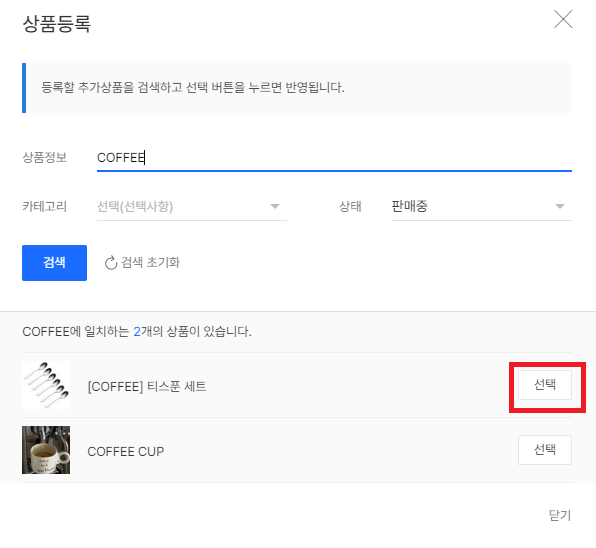Click the dropdown arrow of 카테고리 field
Screen dimensions: 596x548
275,206
